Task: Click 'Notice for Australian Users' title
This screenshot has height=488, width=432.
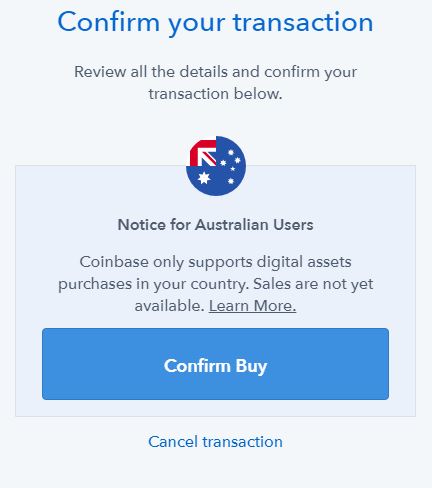Action: tap(215, 225)
